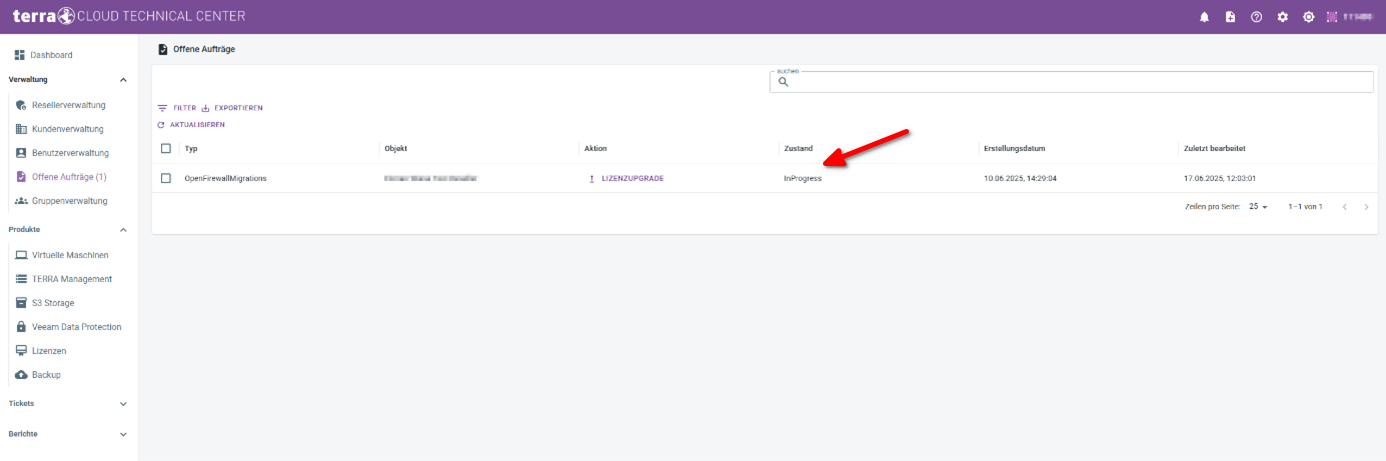Expand the Berichte section
The width and height of the screenshot is (1386, 461).
pyautogui.click(x=123, y=435)
